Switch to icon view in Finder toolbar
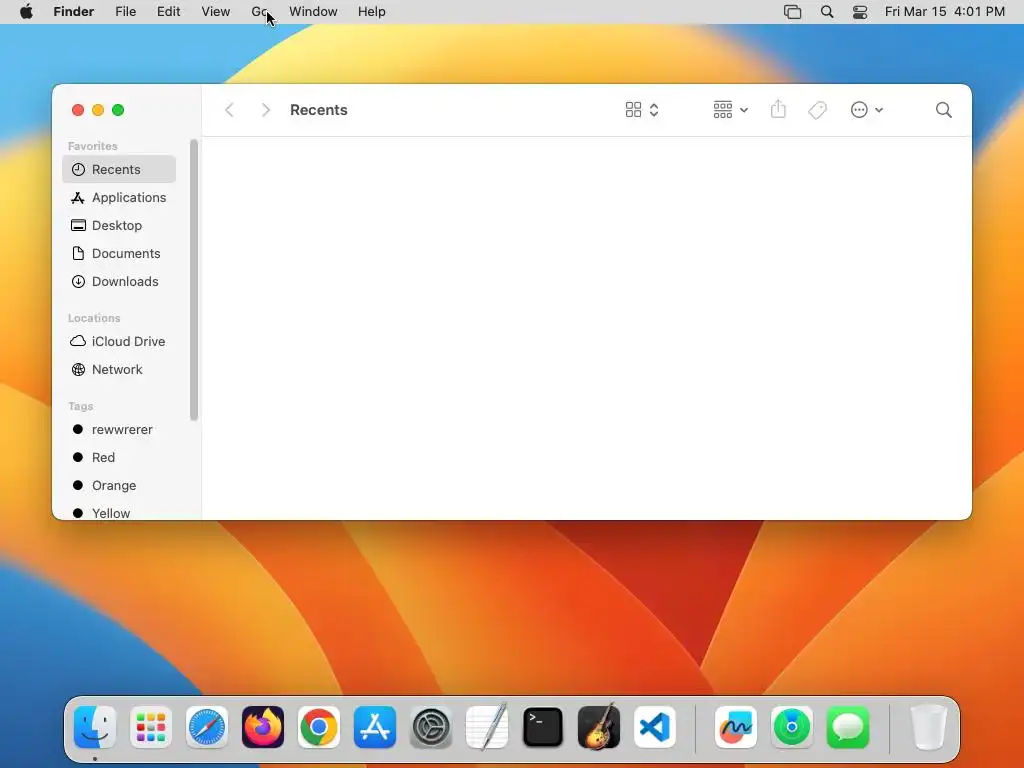The height and width of the screenshot is (768, 1024). [x=633, y=110]
